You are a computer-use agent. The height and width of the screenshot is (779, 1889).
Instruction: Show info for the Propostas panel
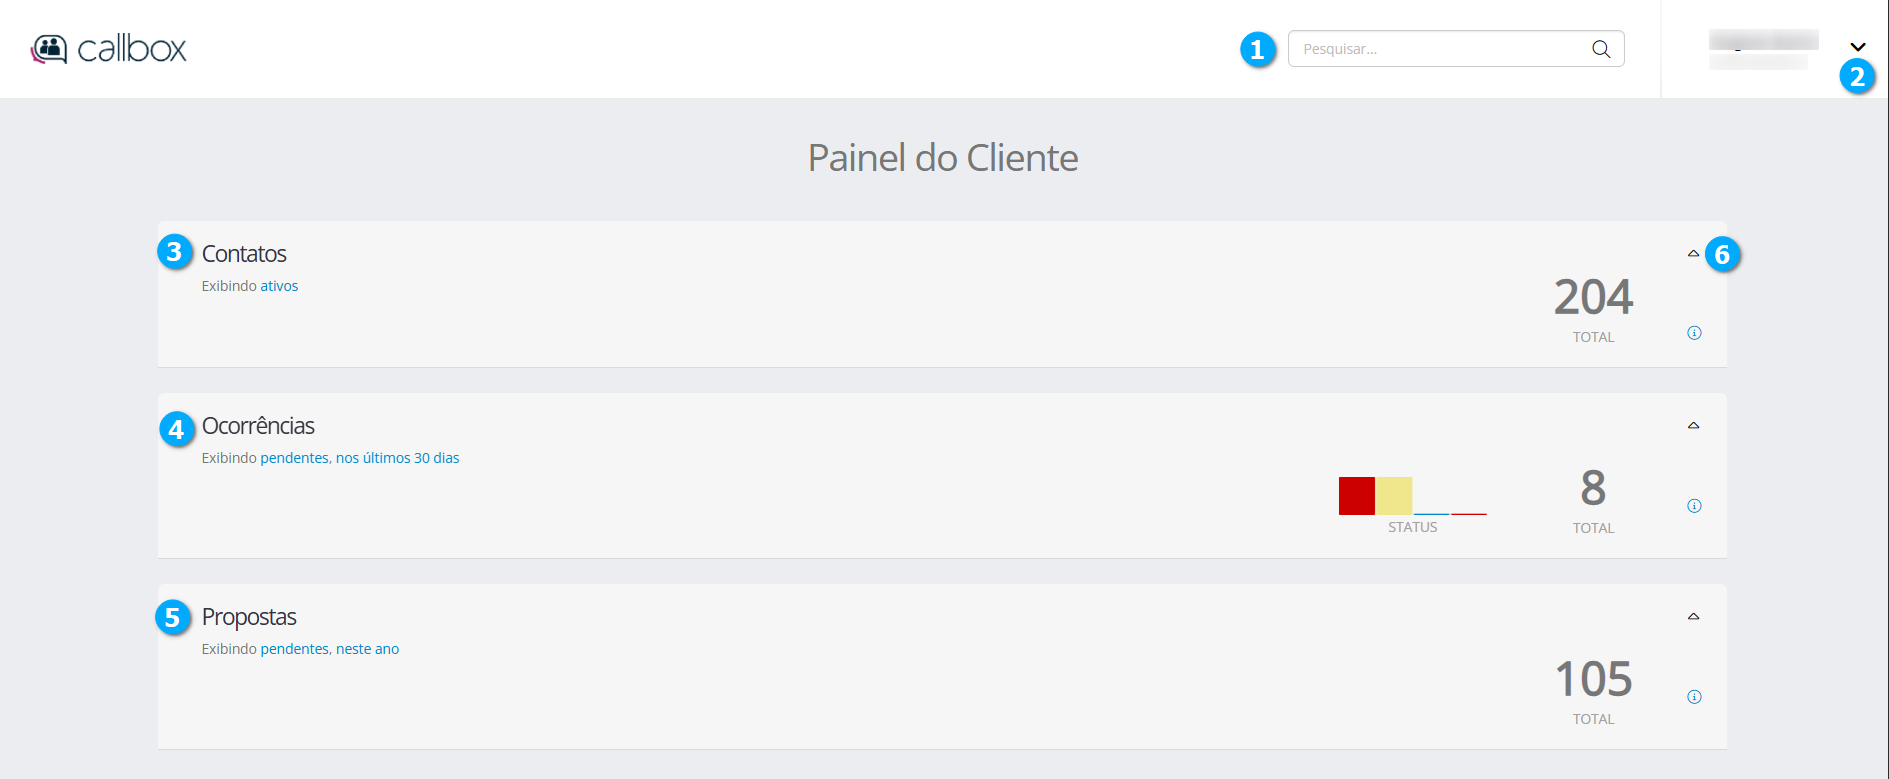pos(1694,697)
